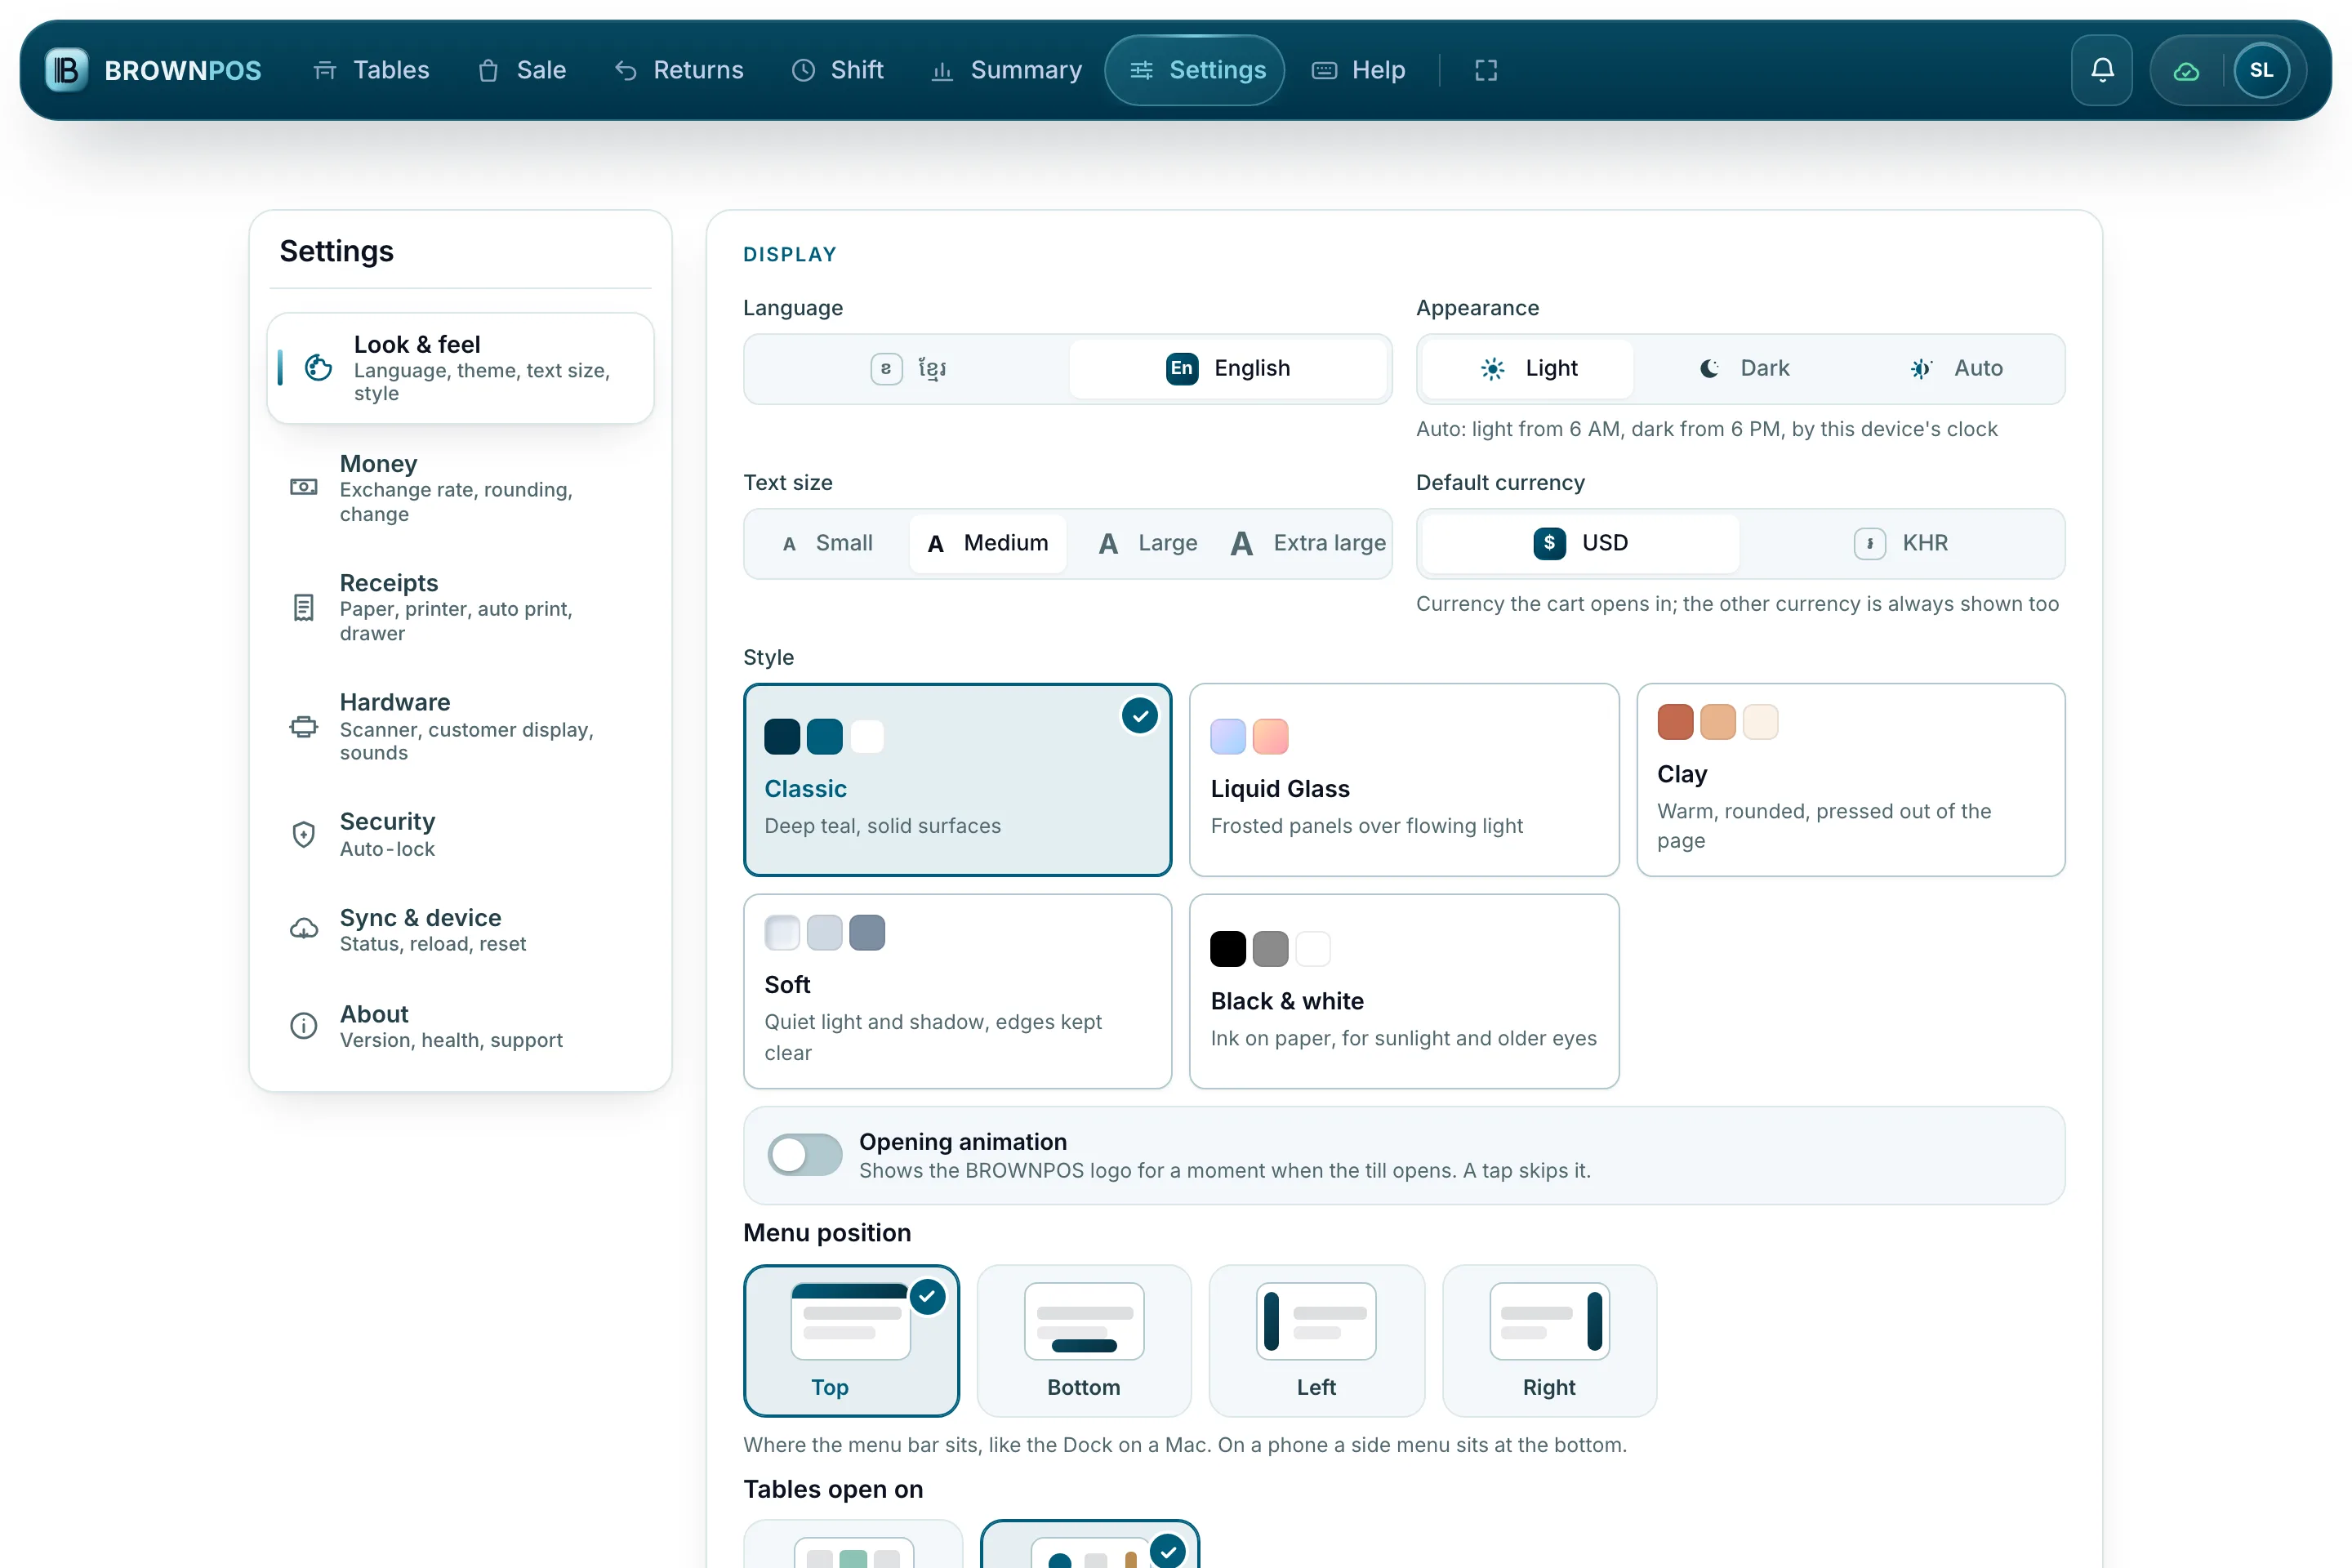Open the Help tab
This screenshot has width=2352, height=1568.
coord(1359,70)
